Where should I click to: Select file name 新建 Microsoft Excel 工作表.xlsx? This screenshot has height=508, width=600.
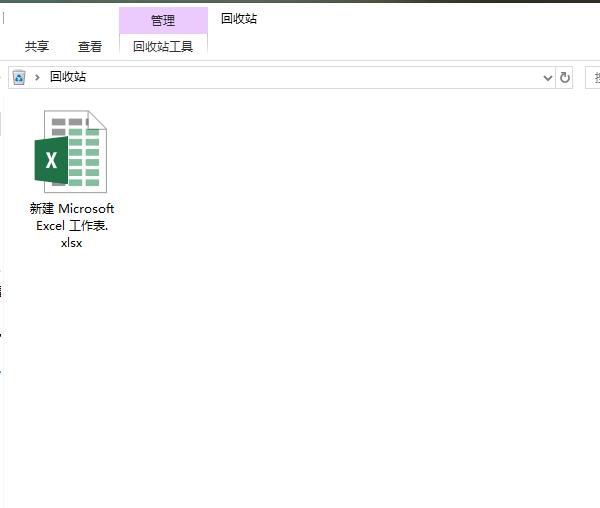[x=72, y=225]
